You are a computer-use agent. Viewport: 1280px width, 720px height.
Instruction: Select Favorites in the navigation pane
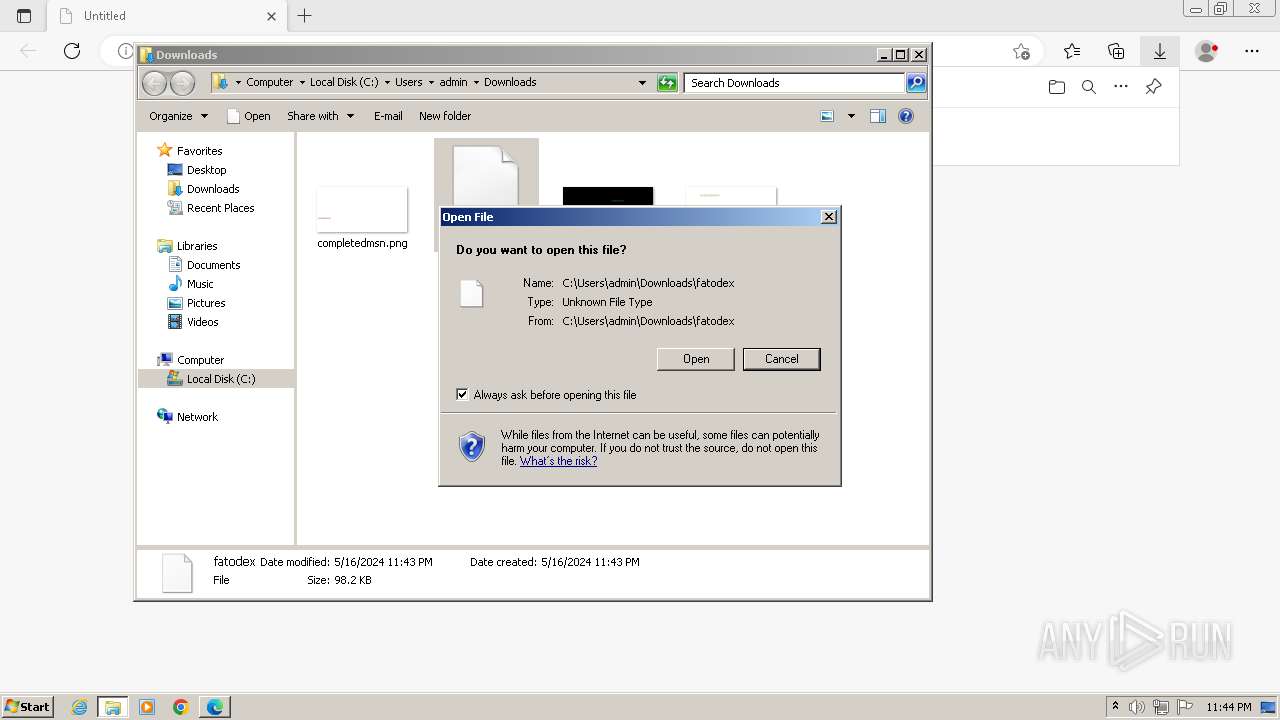tap(199, 151)
